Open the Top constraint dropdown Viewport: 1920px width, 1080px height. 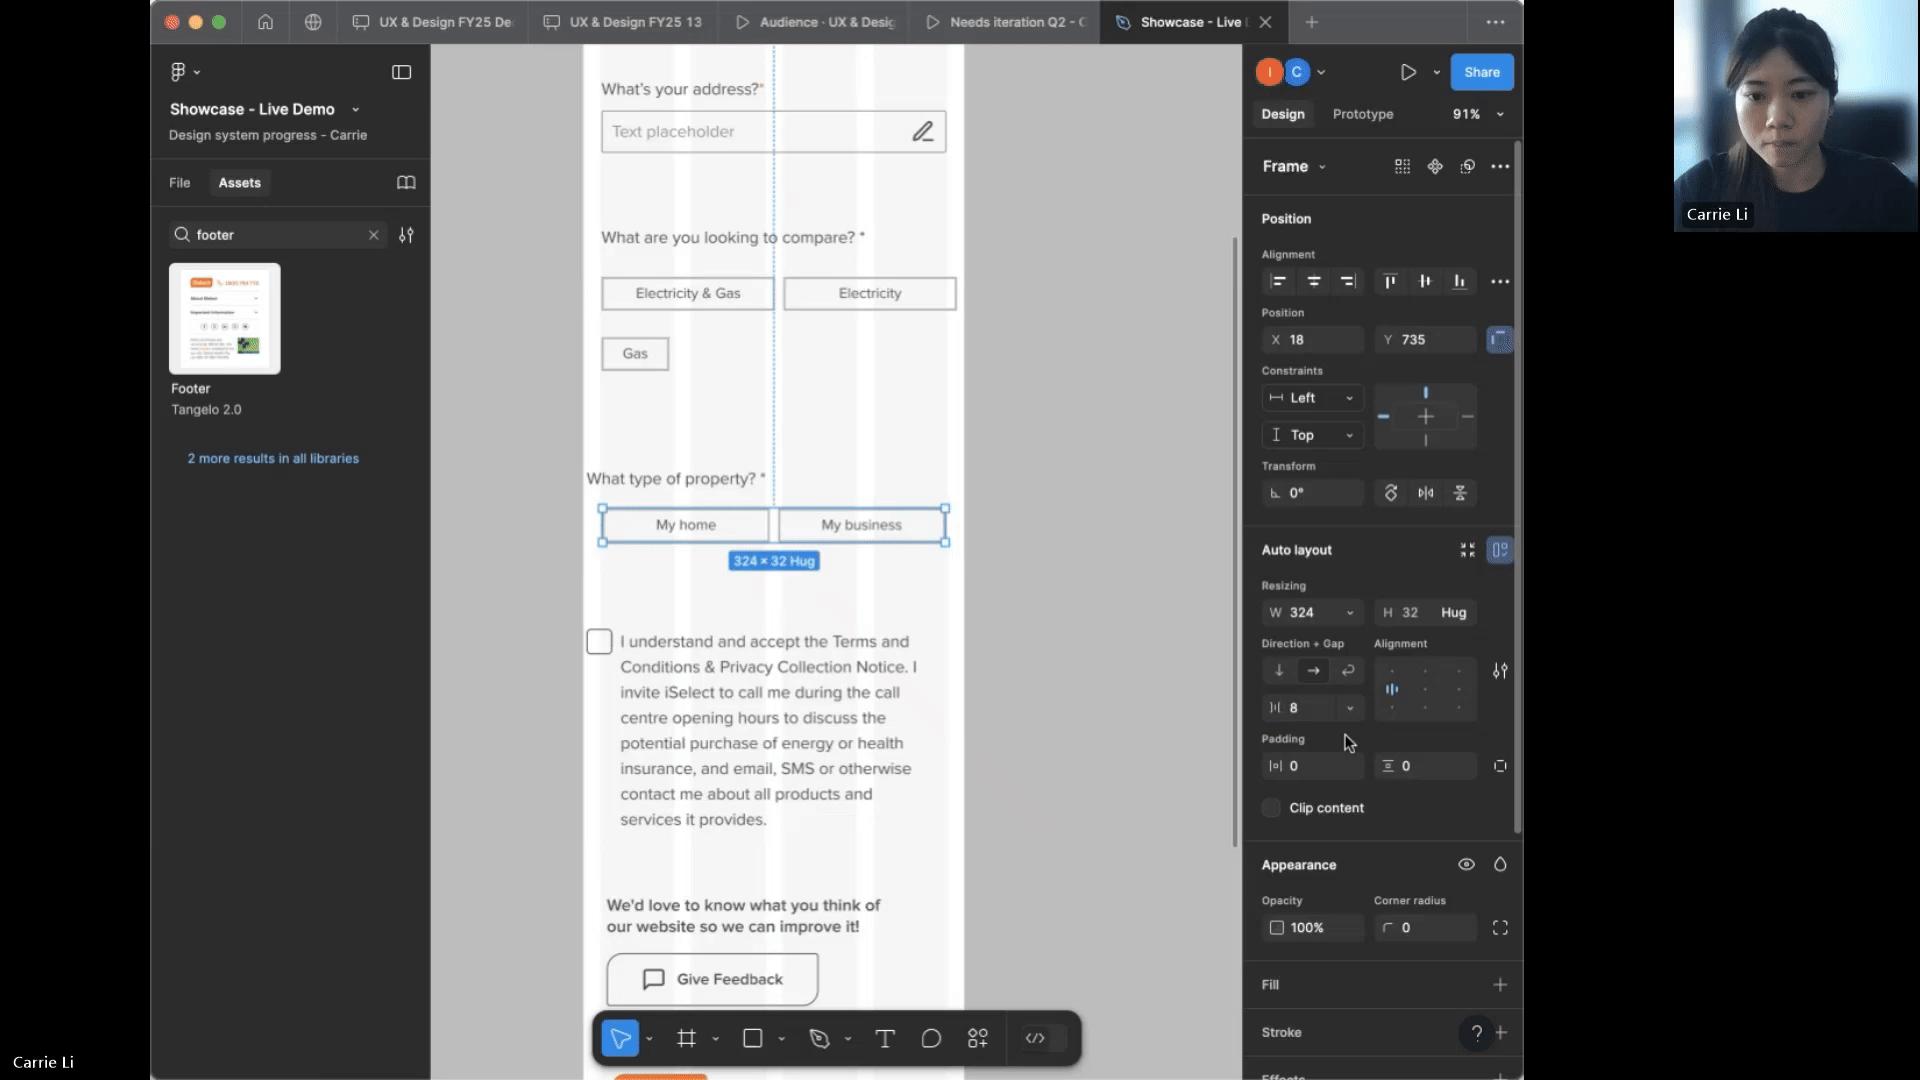click(x=1312, y=435)
